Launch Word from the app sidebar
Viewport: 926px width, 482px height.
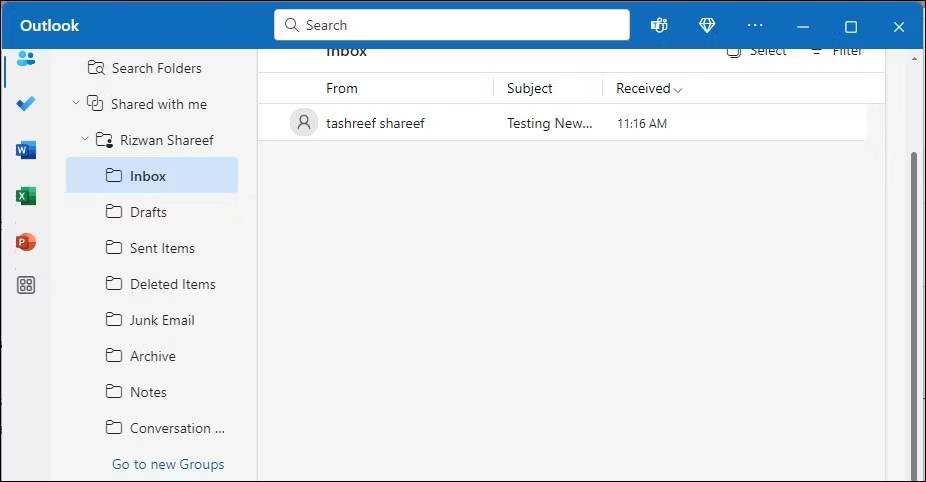(25, 150)
